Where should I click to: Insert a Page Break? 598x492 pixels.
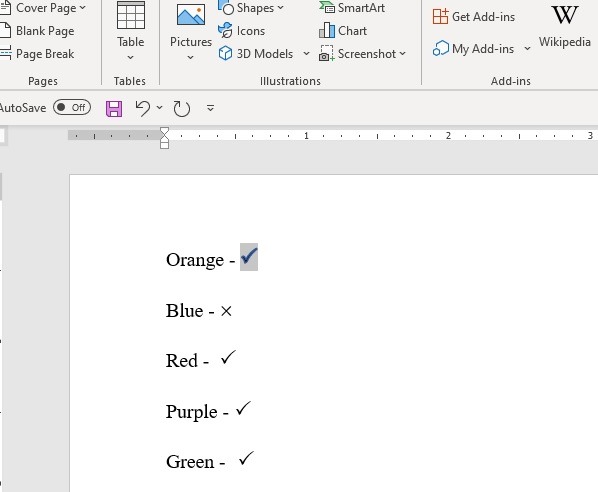coord(37,54)
